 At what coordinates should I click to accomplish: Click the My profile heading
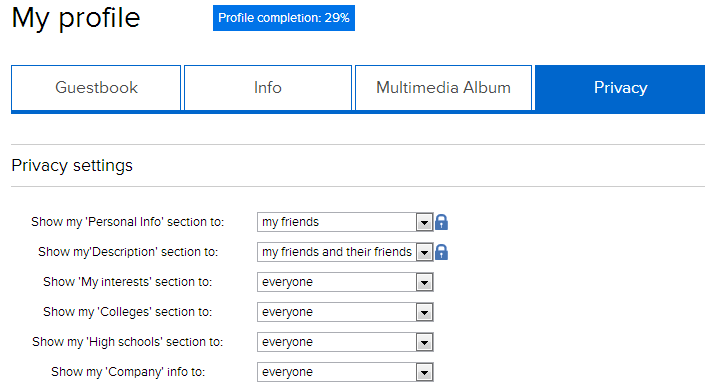point(76,18)
